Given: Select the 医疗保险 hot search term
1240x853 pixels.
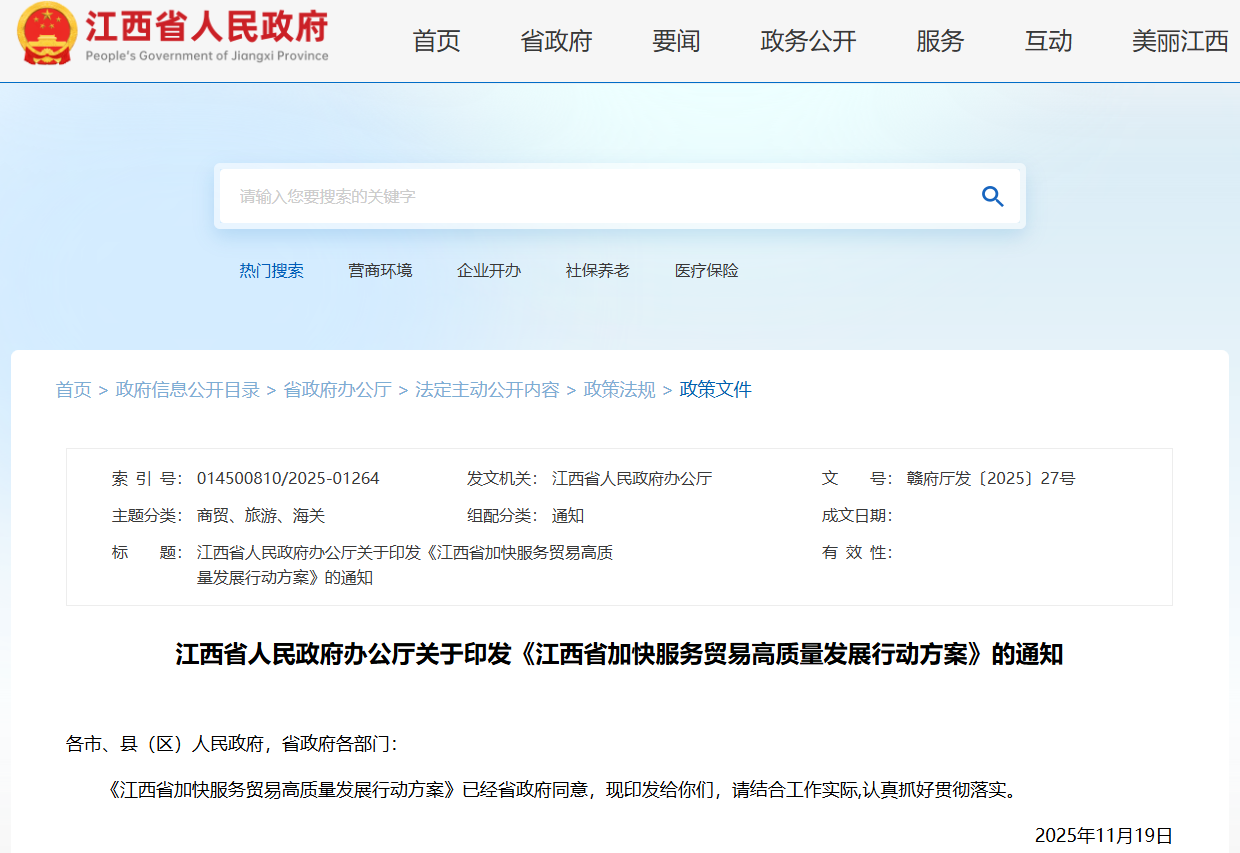Looking at the screenshot, I should click(x=706, y=271).
